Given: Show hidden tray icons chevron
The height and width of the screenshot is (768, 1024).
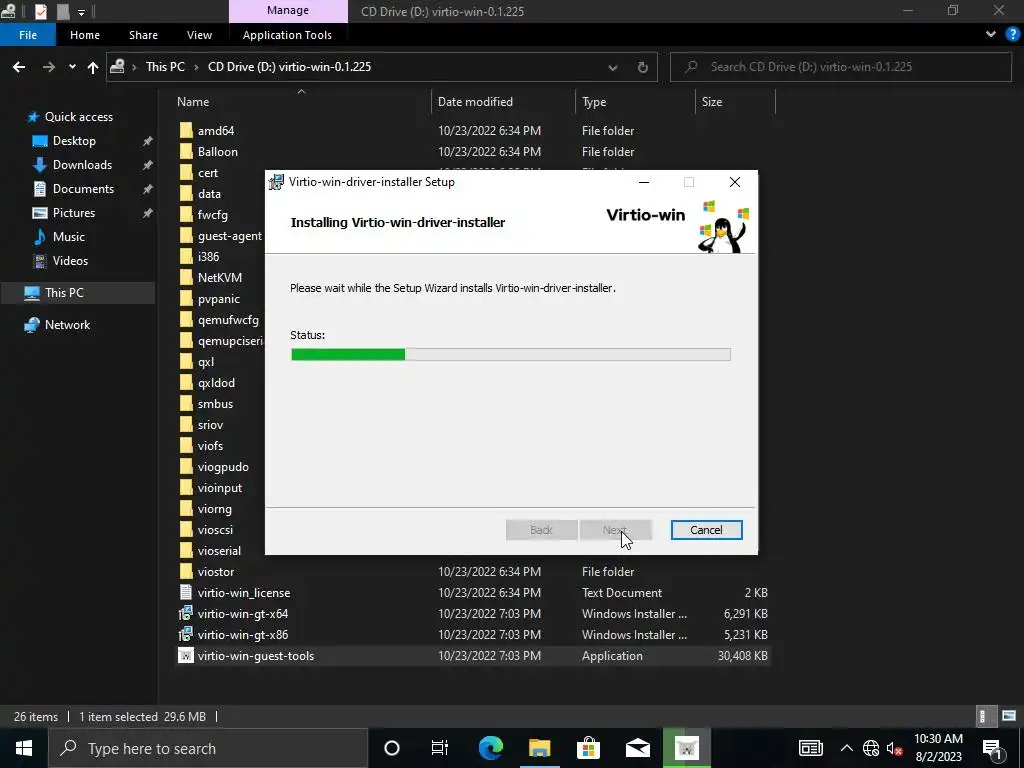Looking at the screenshot, I should coord(846,748).
